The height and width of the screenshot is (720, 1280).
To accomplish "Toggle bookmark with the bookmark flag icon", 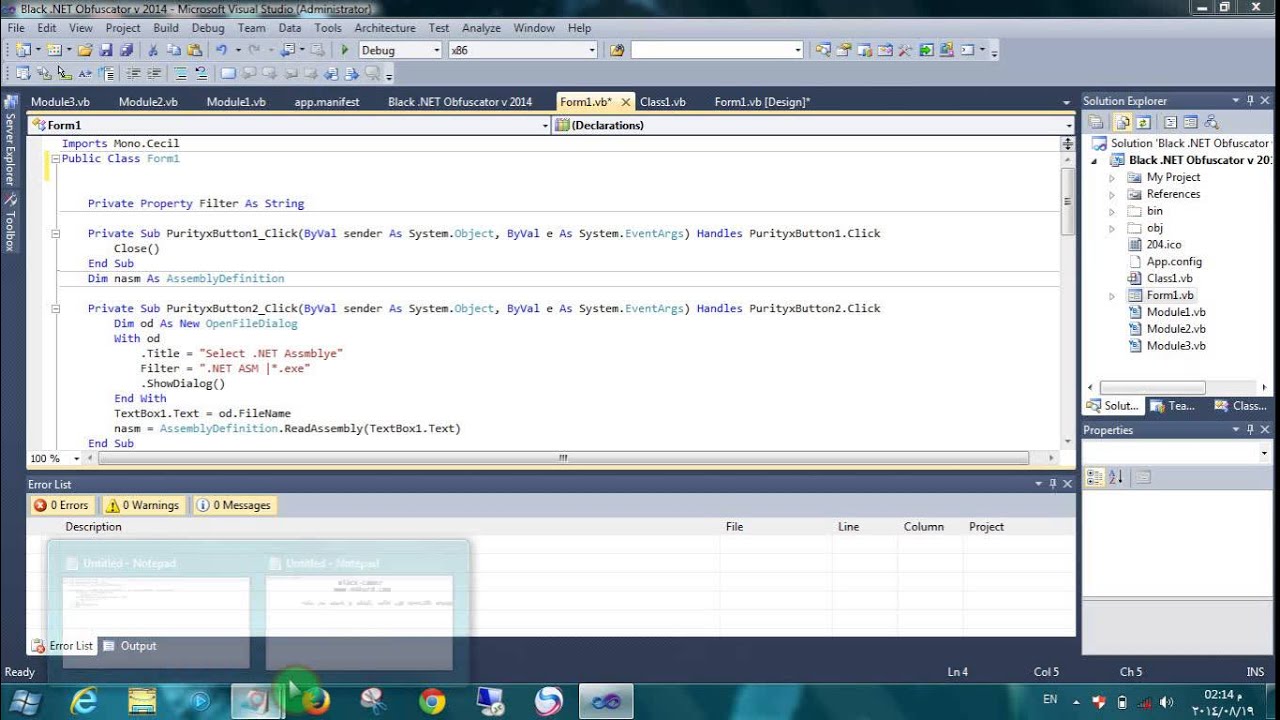I will [228, 73].
